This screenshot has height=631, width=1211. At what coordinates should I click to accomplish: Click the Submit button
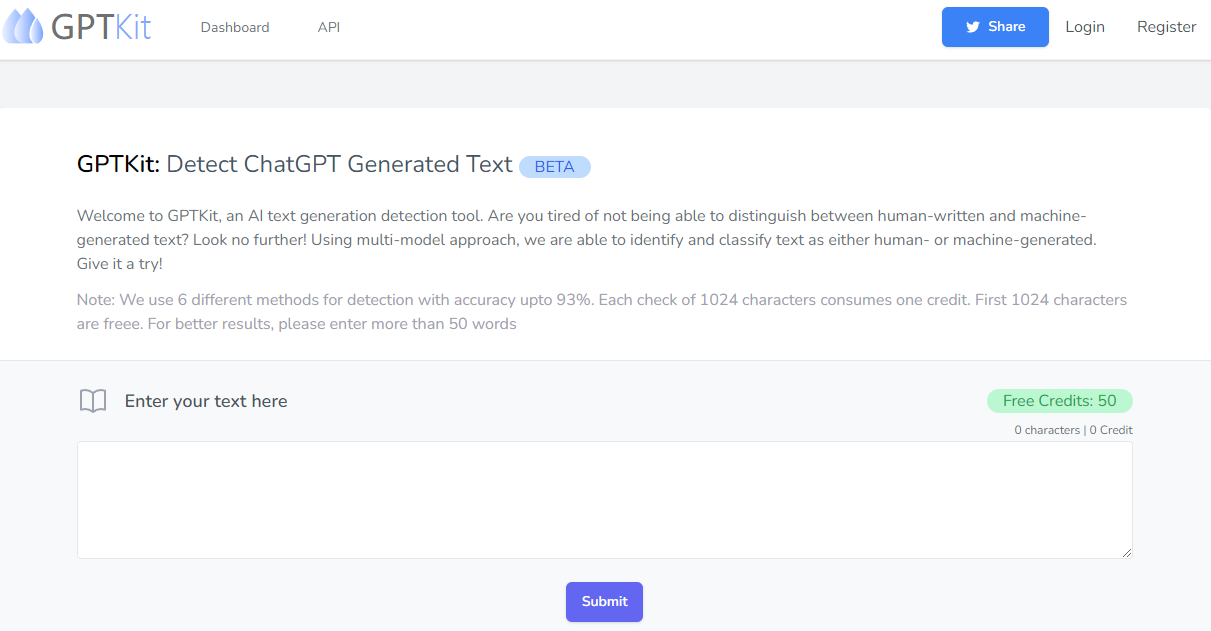604,601
